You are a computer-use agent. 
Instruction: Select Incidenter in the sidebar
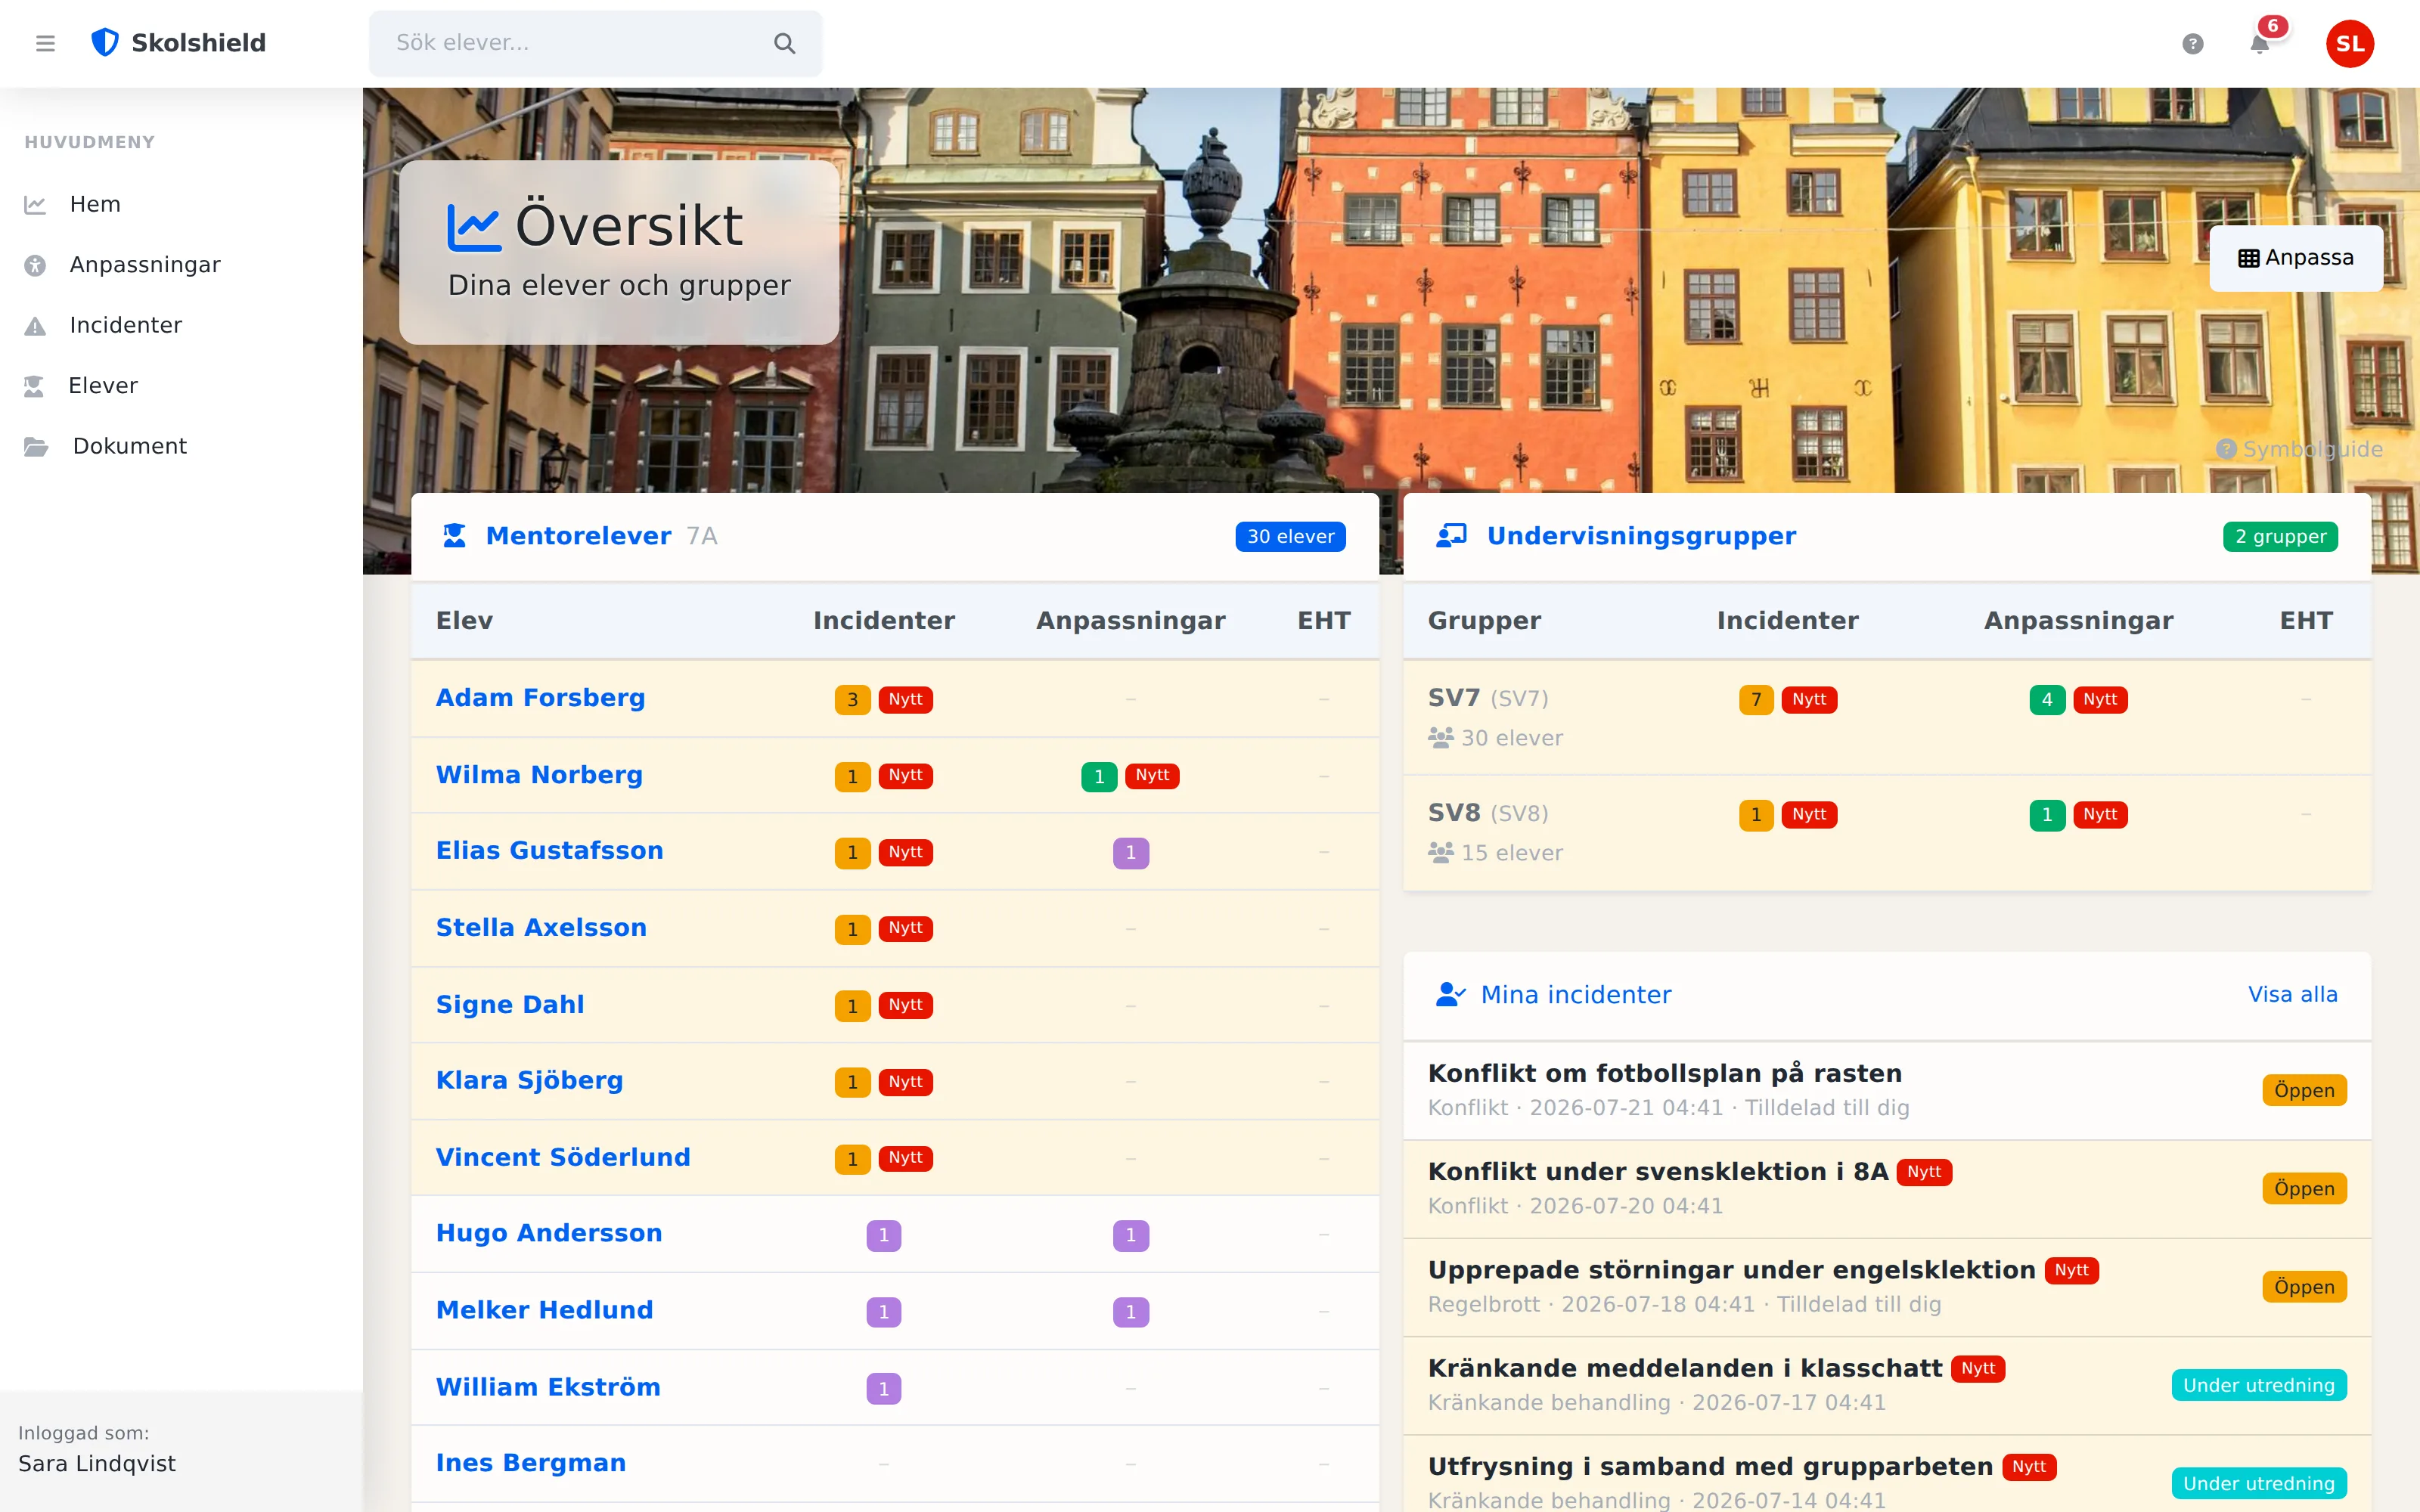point(125,325)
